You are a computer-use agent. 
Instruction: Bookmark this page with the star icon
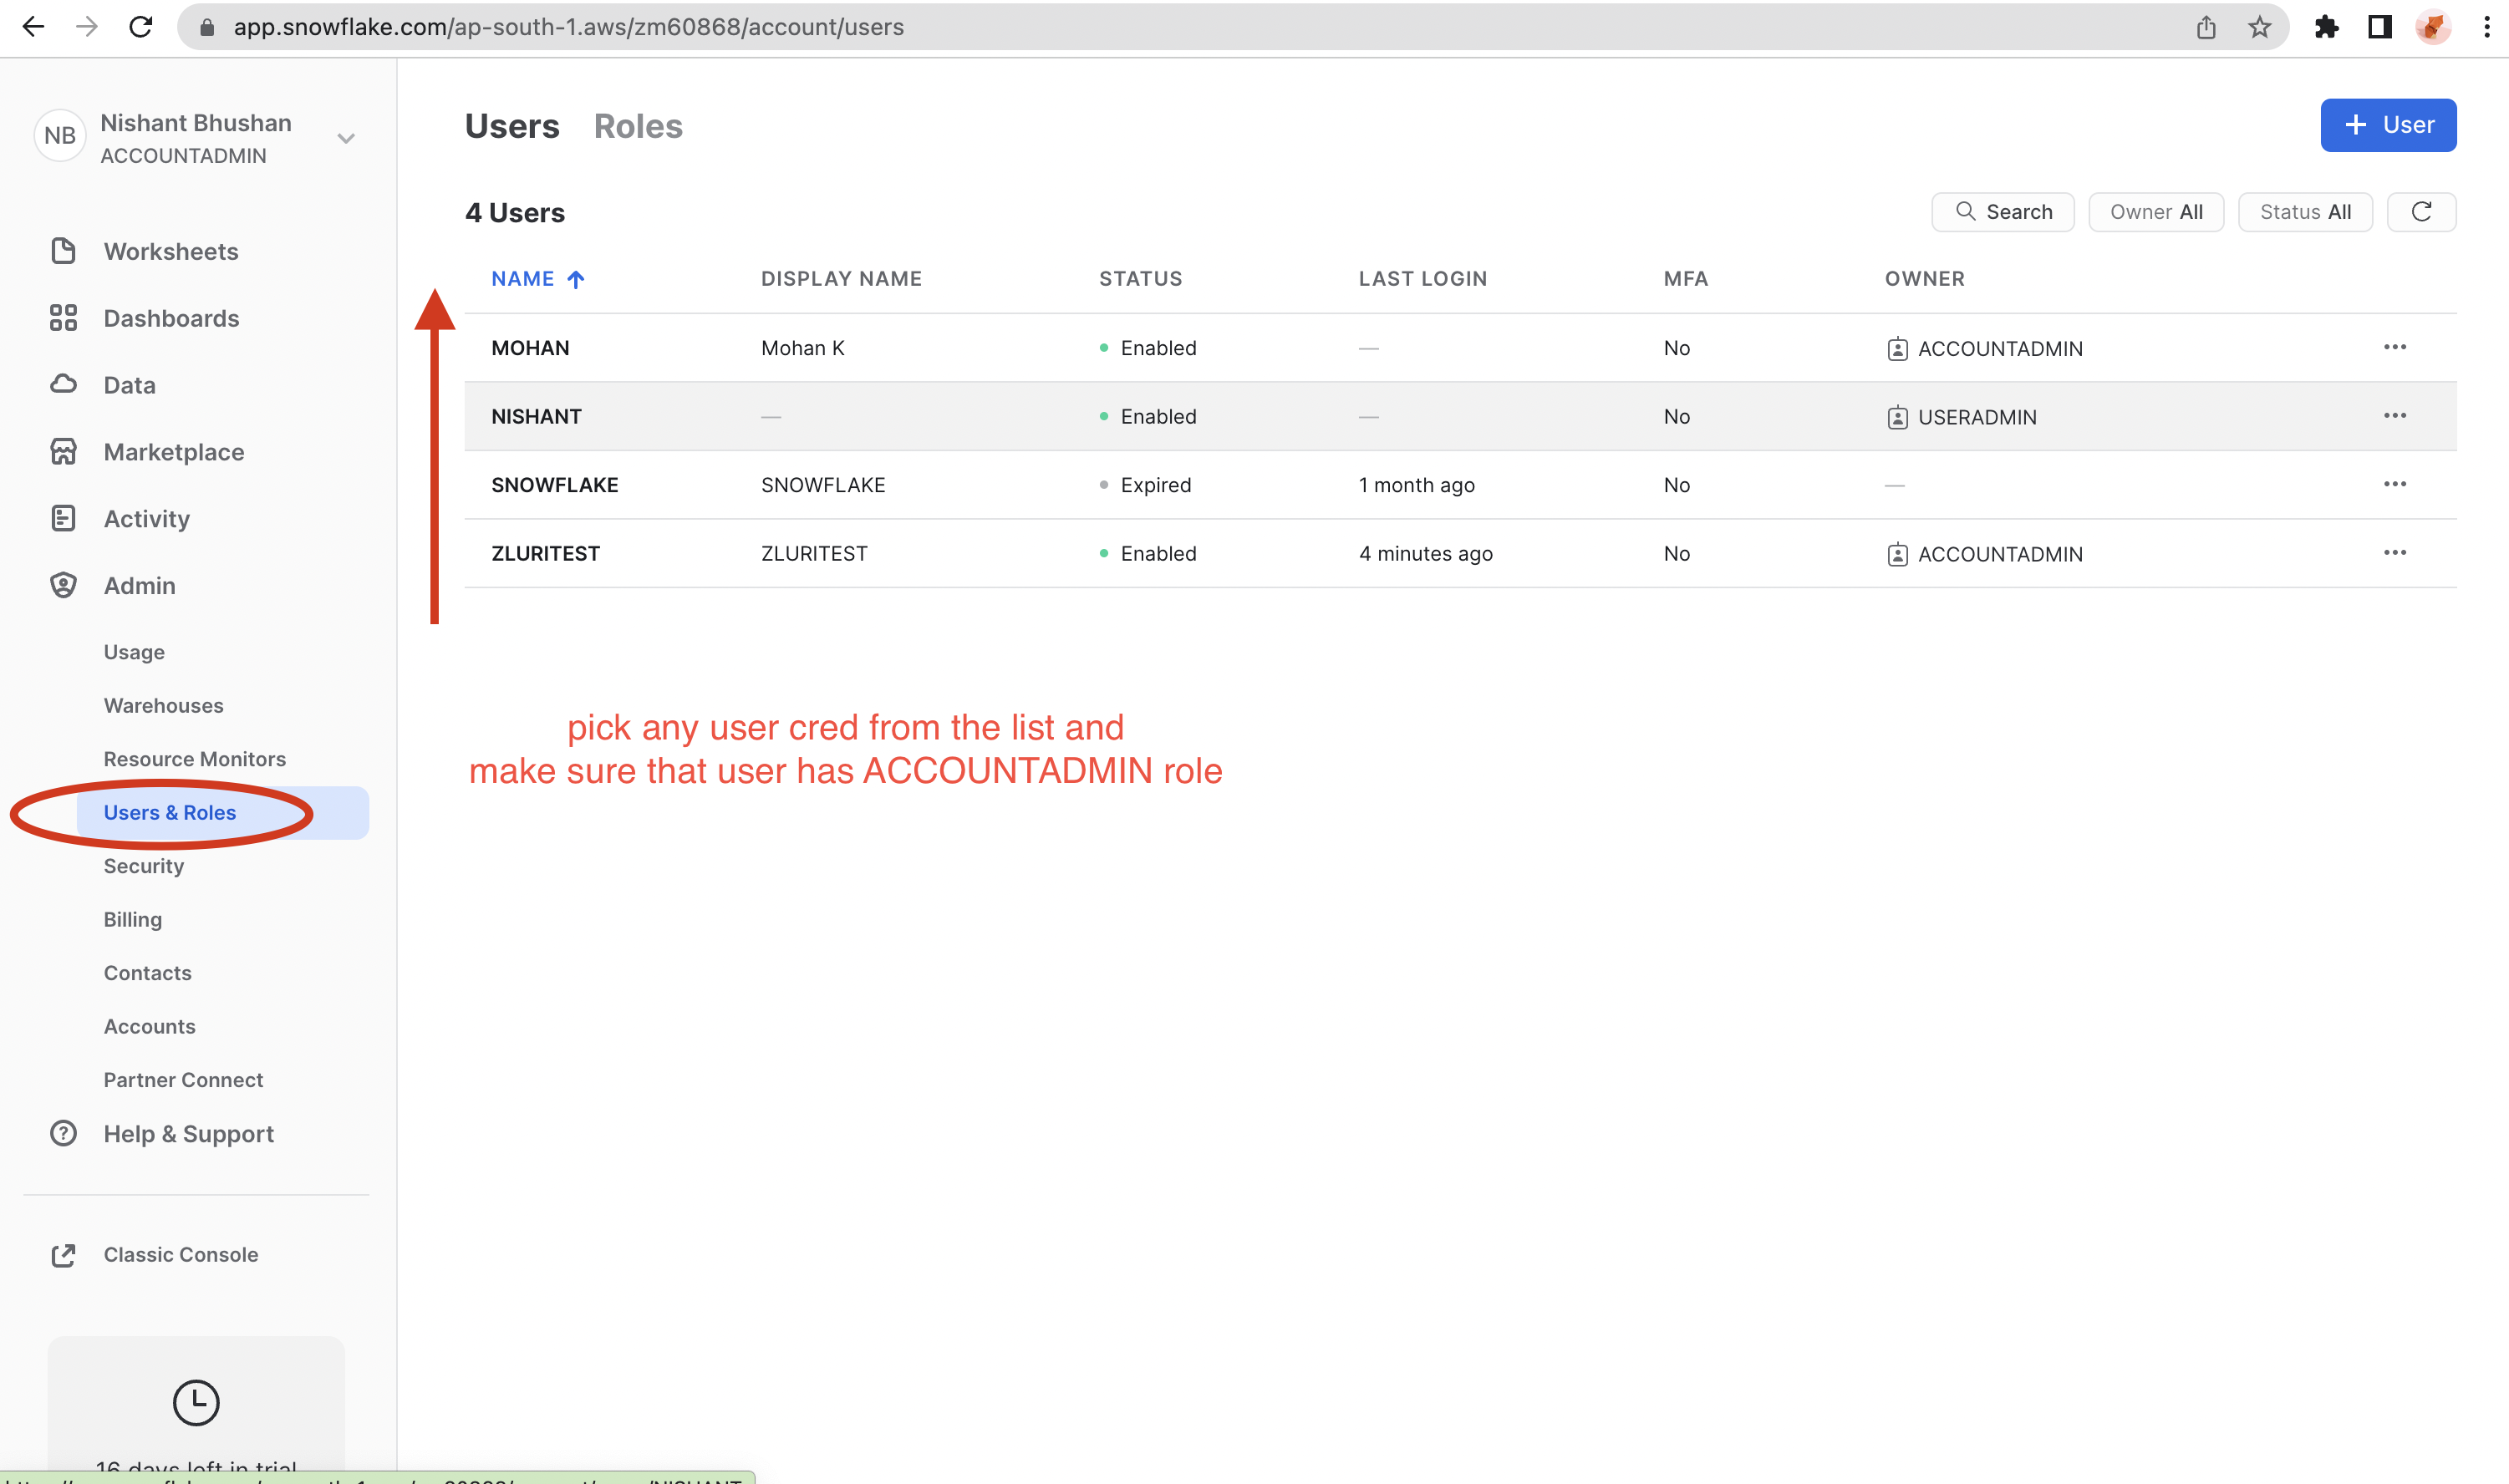click(2259, 27)
